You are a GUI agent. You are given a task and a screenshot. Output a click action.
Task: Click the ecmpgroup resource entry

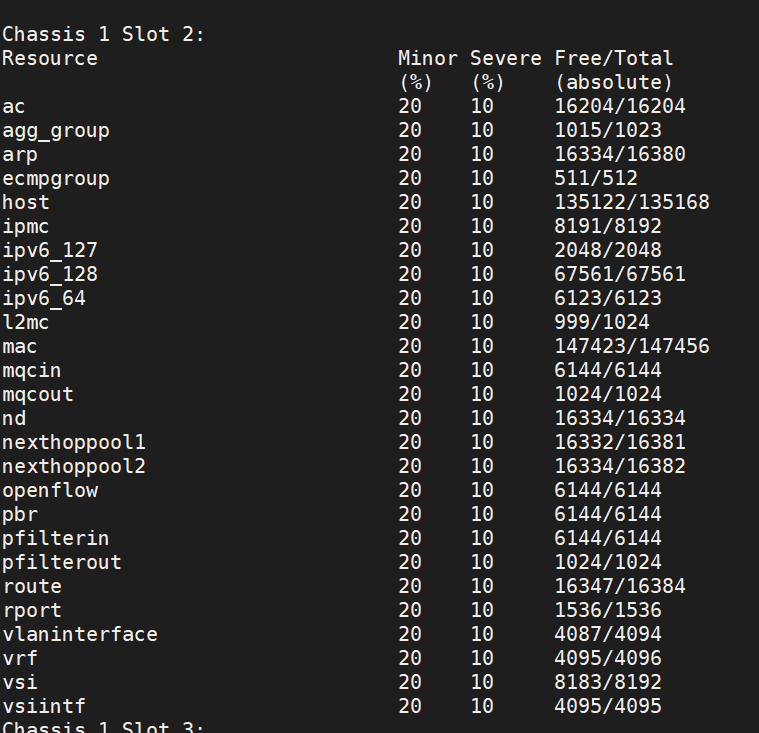[56, 178]
